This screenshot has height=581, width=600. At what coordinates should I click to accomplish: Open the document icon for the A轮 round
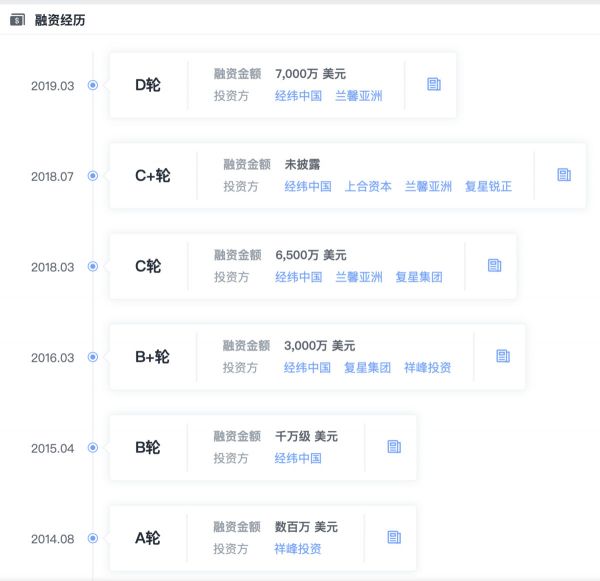pyautogui.click(x=394, y=537)
